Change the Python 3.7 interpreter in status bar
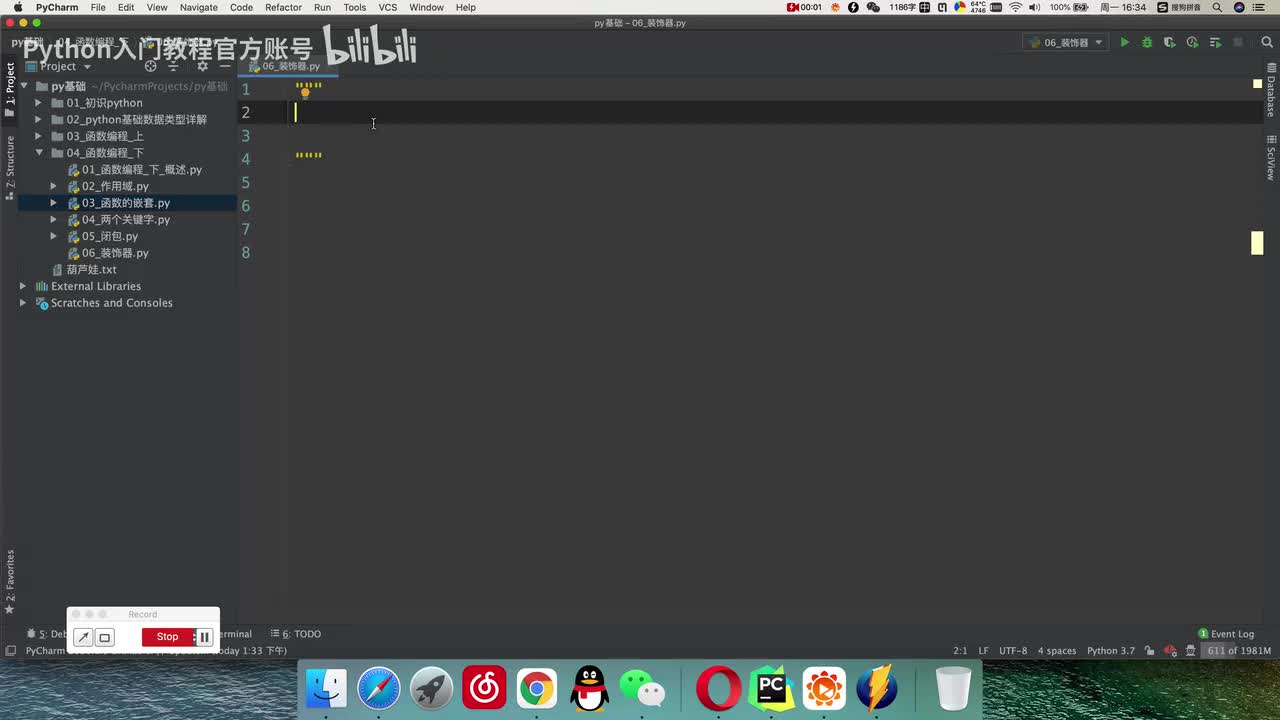Viewport: 1280px width, 720px height. click(x=1111, y=651)
